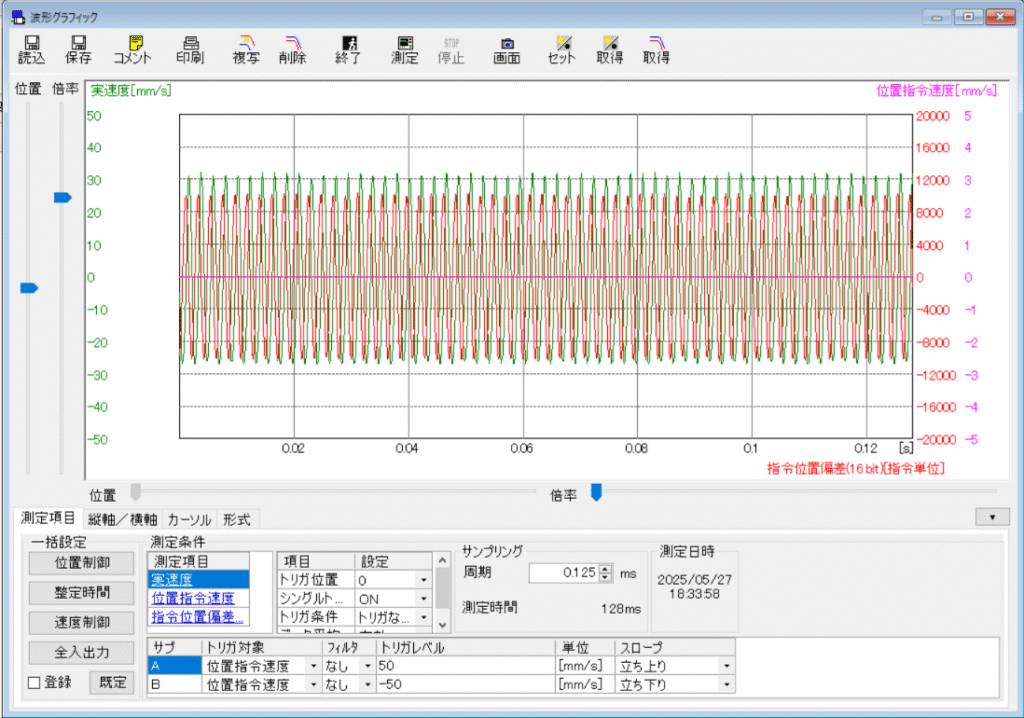Click the 周期 sampling period input field
The image size is (1024, 718).
[562, 573]
